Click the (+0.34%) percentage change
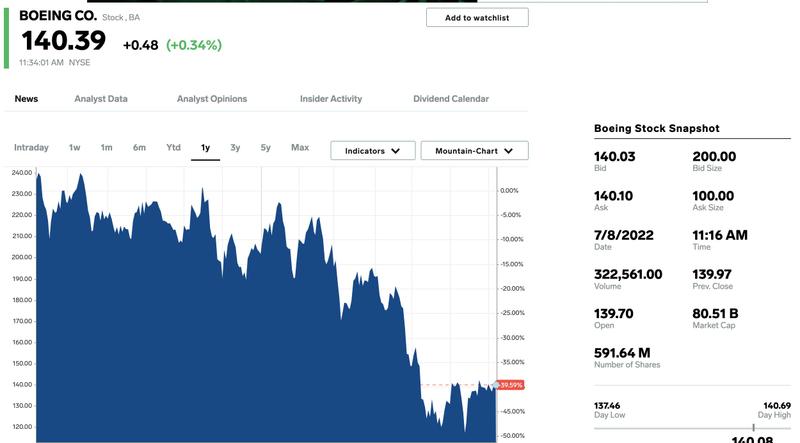 point(194,45)
